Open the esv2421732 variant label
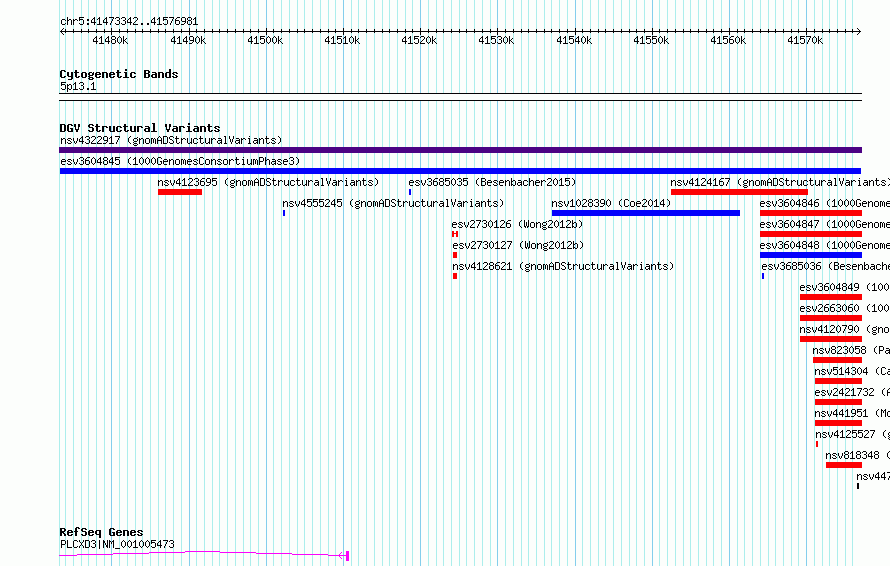The image size is (890, 566). [852, 392]
